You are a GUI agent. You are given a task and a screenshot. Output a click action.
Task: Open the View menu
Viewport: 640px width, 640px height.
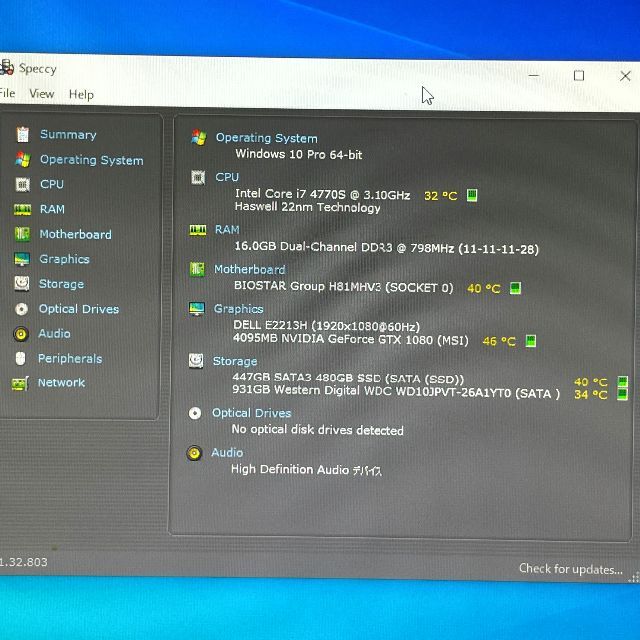[42, 94]
